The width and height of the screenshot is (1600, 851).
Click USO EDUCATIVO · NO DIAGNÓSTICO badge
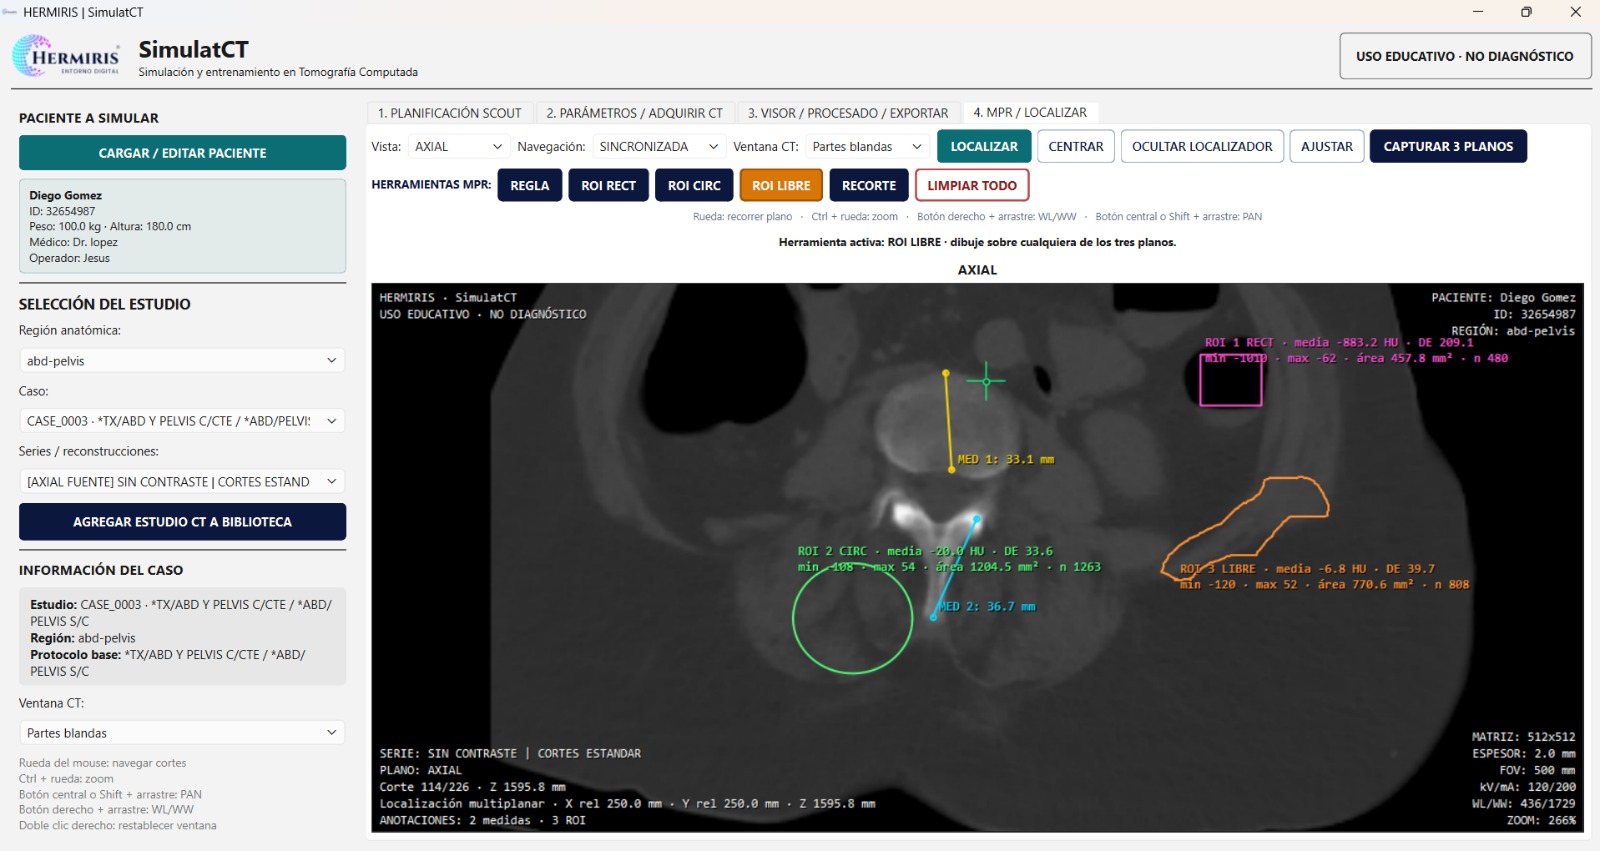(1465, 56)
